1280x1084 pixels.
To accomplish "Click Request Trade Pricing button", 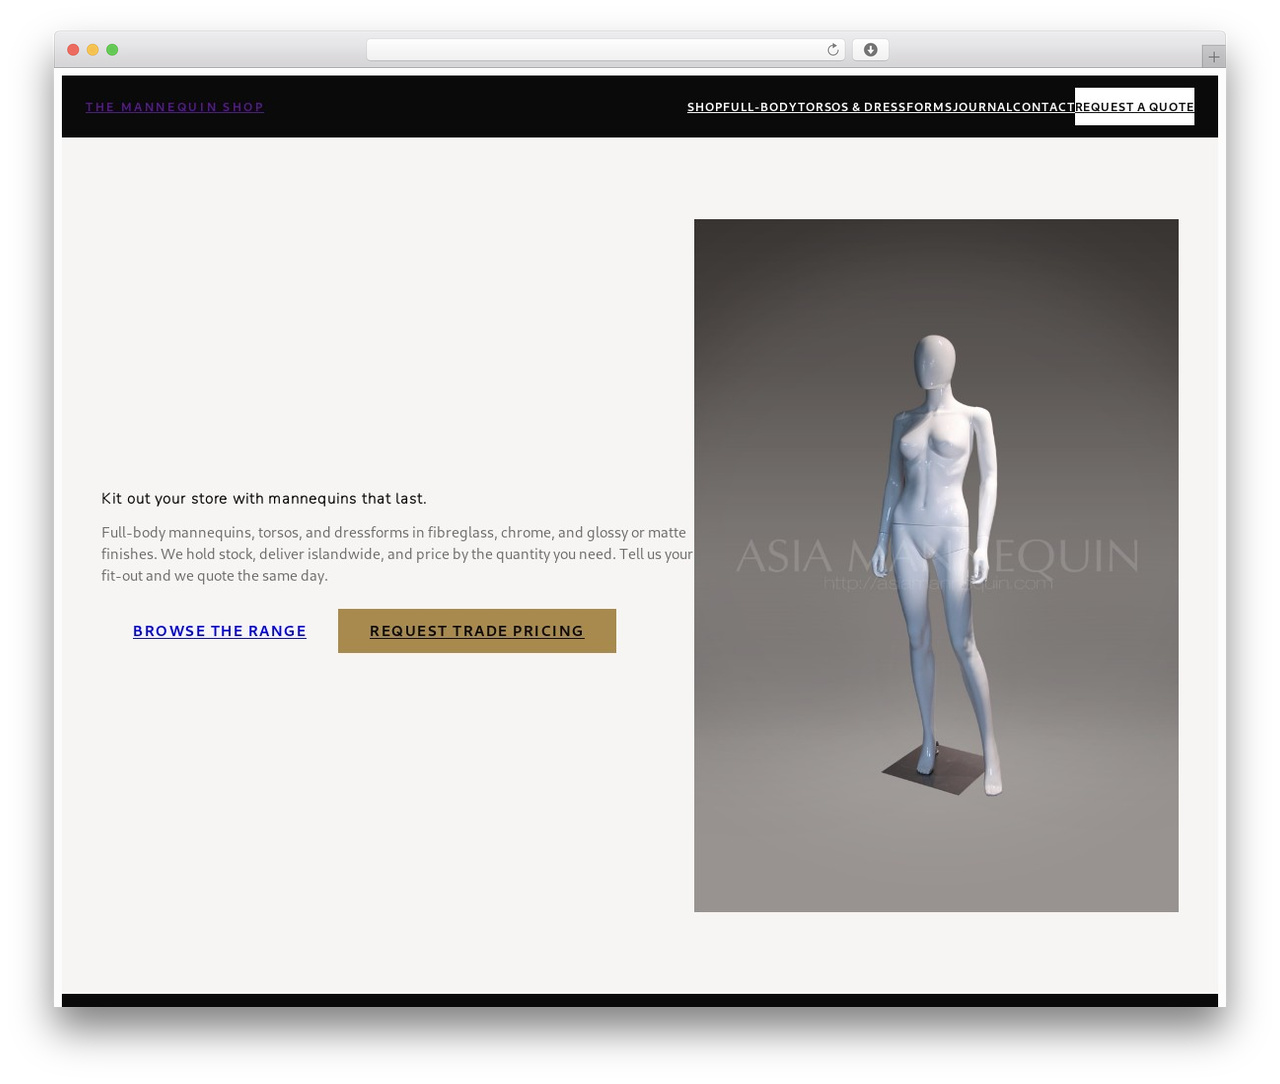I will tap(477, 631).
